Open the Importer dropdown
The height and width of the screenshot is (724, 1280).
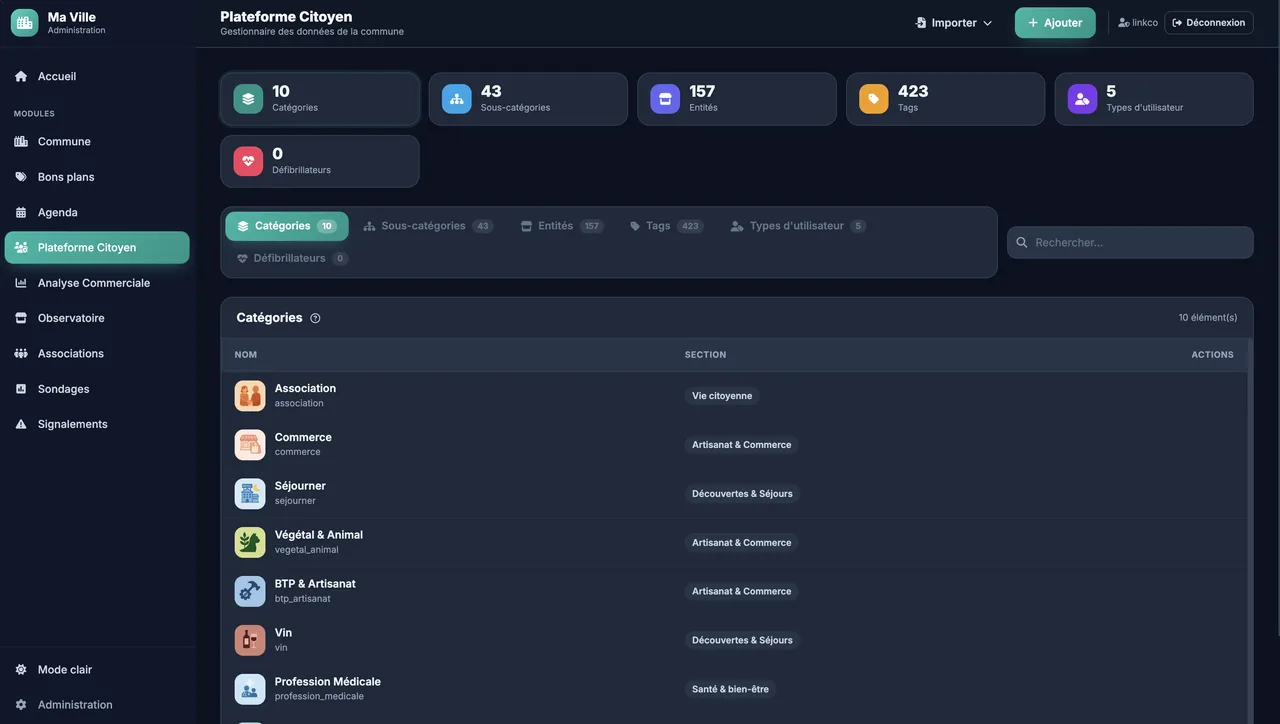pyautogui.click(x=954, y=23)
